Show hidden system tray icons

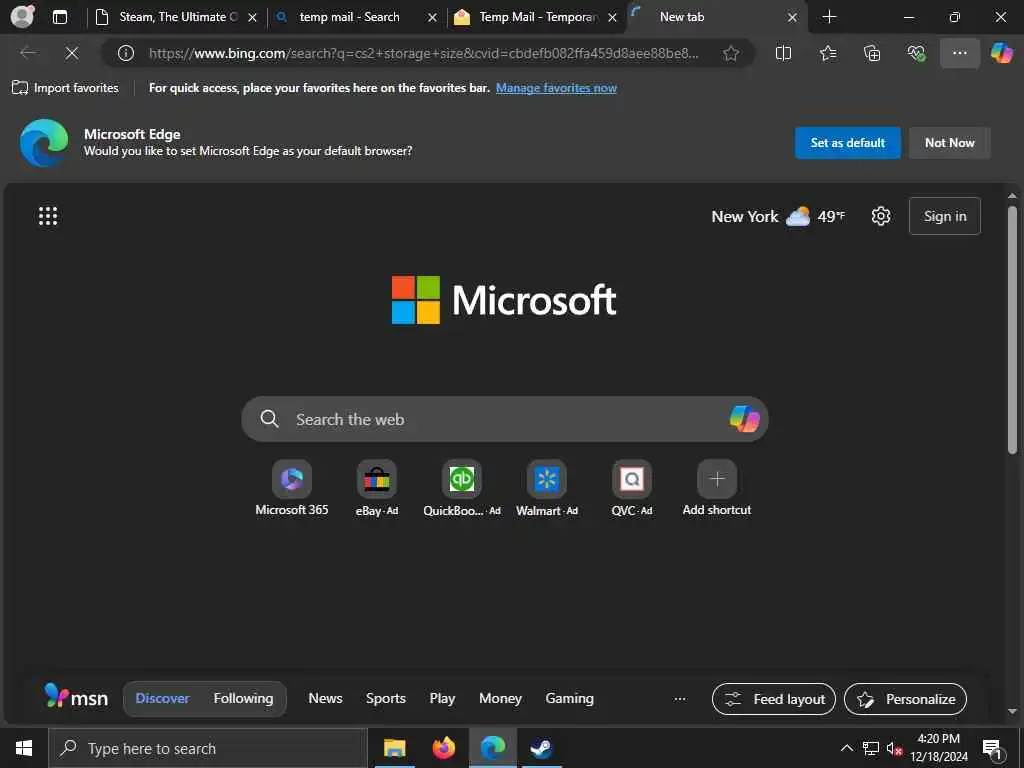click(x=846, y=748)
